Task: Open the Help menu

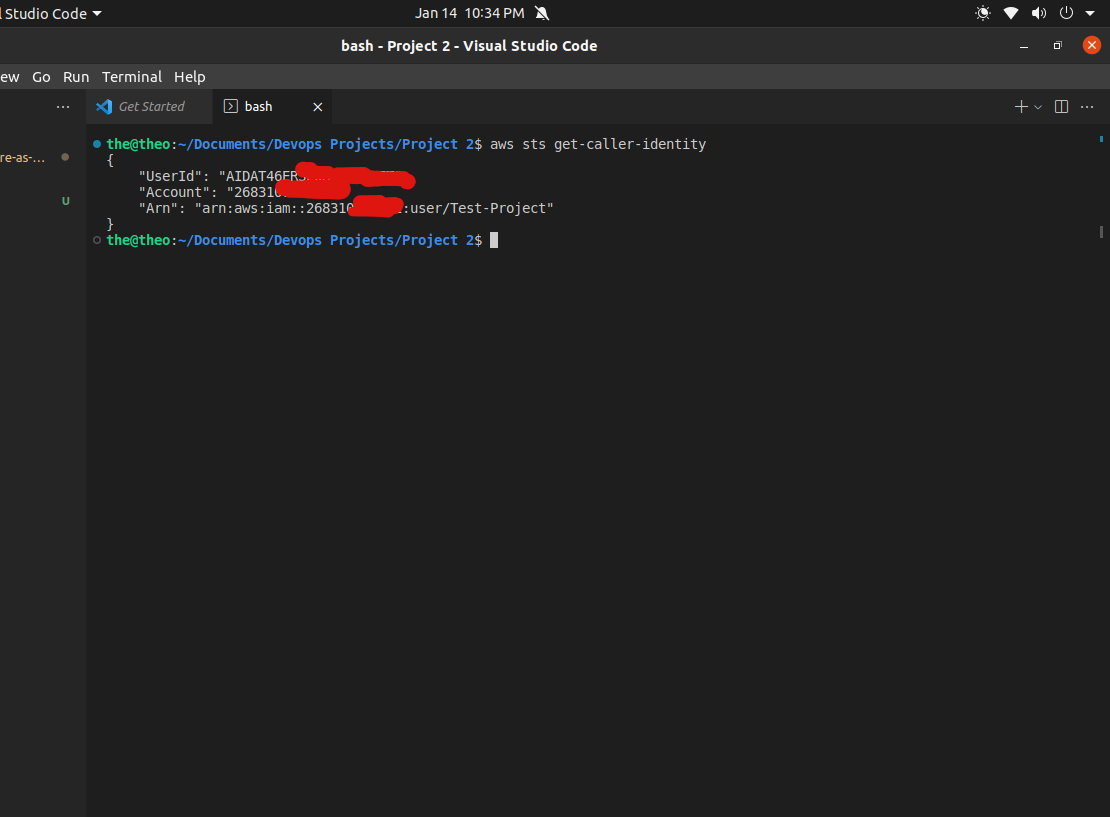Action: point(190,76)
